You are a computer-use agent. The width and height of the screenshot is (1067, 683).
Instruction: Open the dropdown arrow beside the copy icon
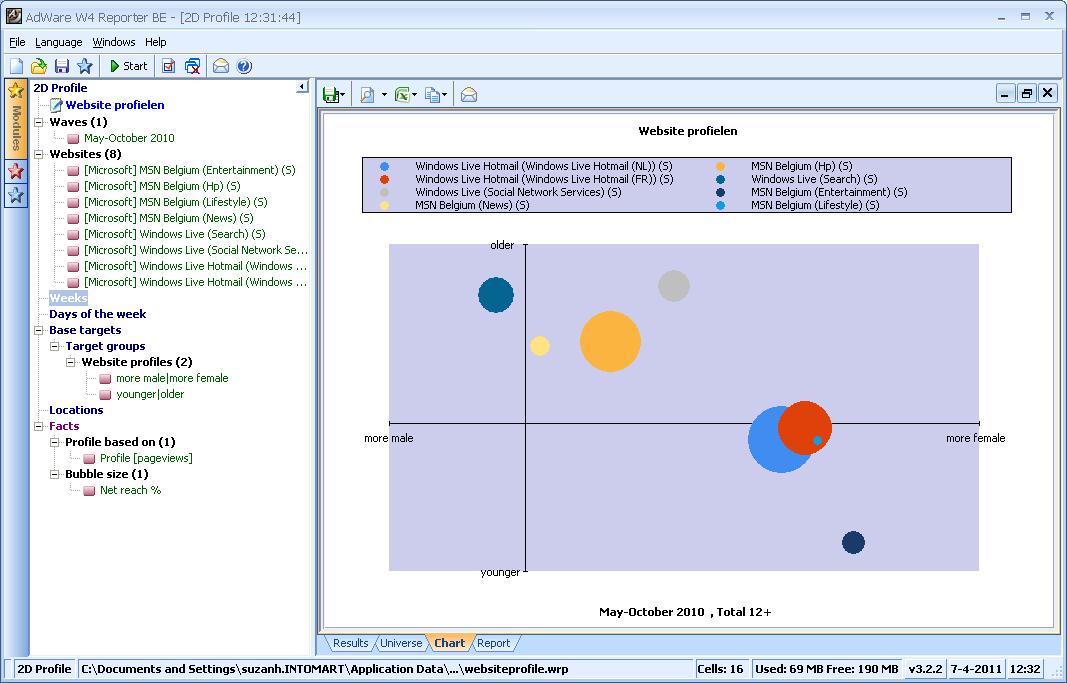click(x=444, y=95)
